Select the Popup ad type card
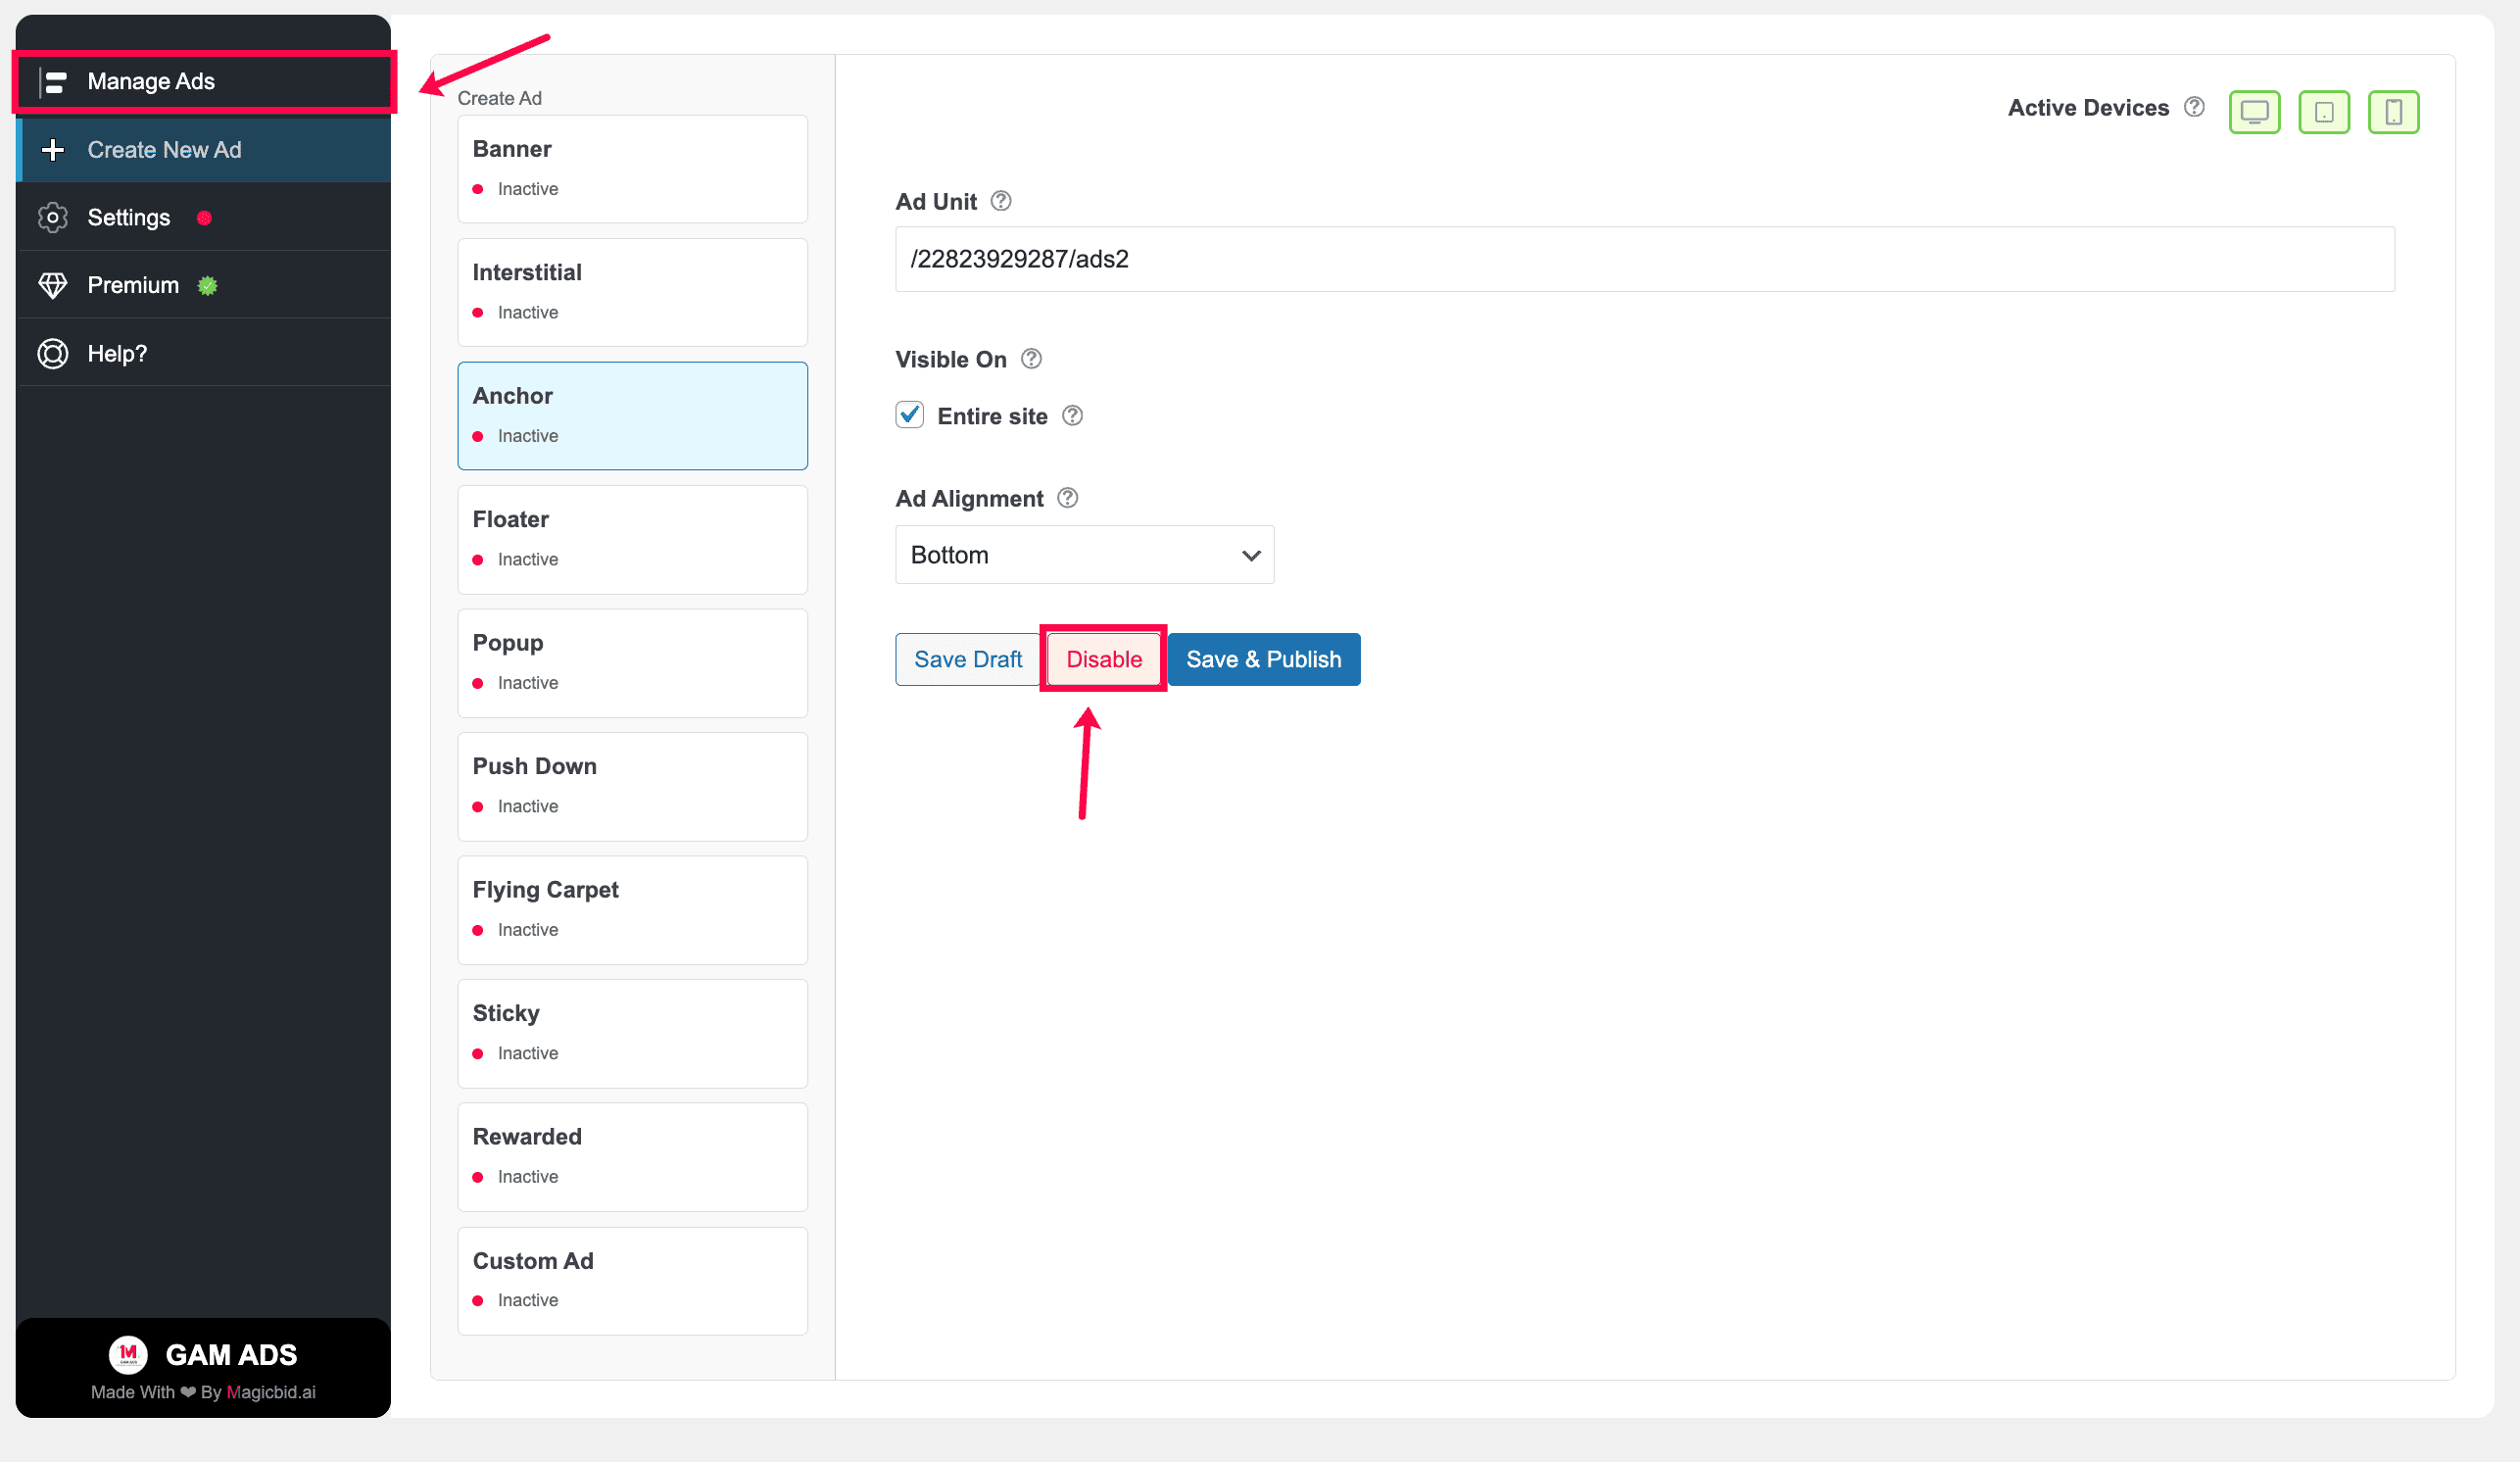Viewport: 2520px width, 1462px height. click(633, 663)
